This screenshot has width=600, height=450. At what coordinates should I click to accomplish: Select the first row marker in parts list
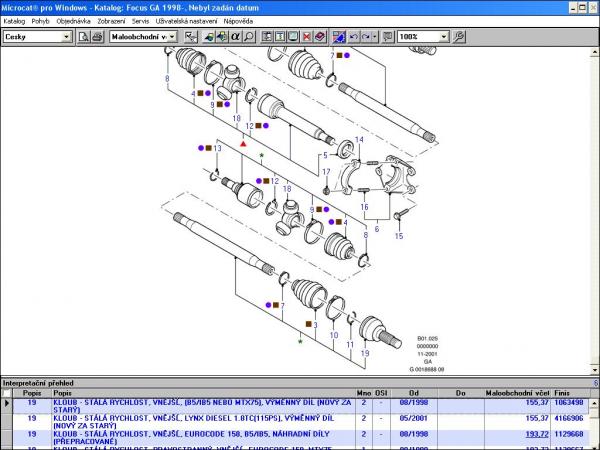tap(8, 404)
